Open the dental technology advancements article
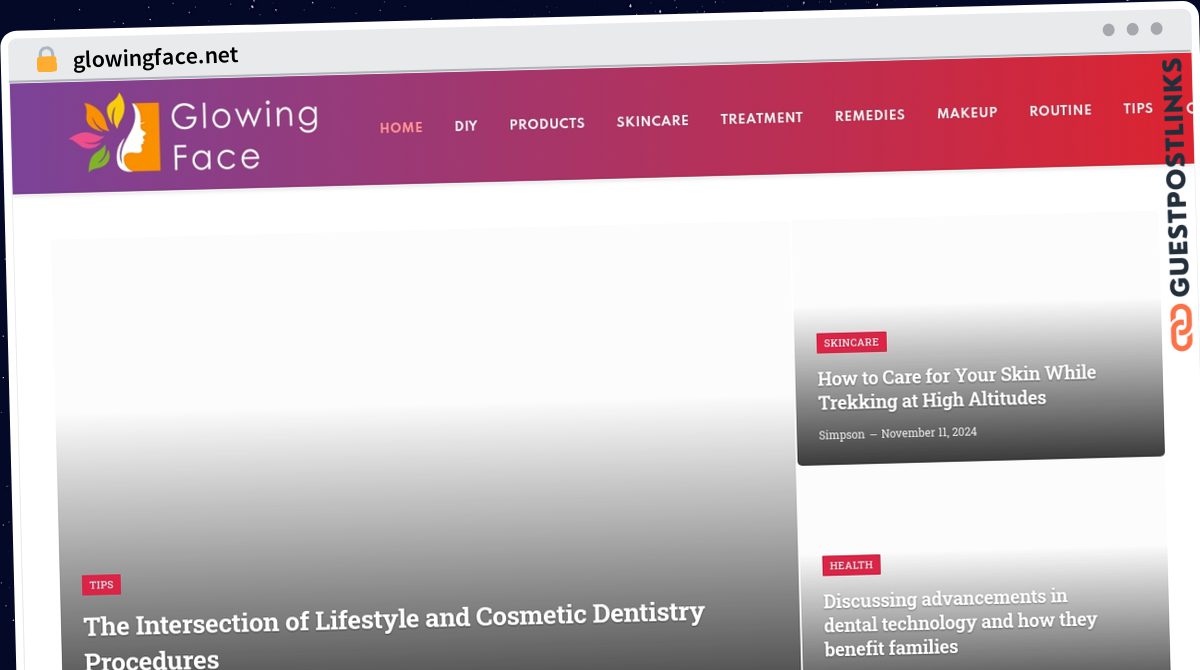Viewport: 1200px width, 670px height. pyautogui.click(x=960, y=622)
